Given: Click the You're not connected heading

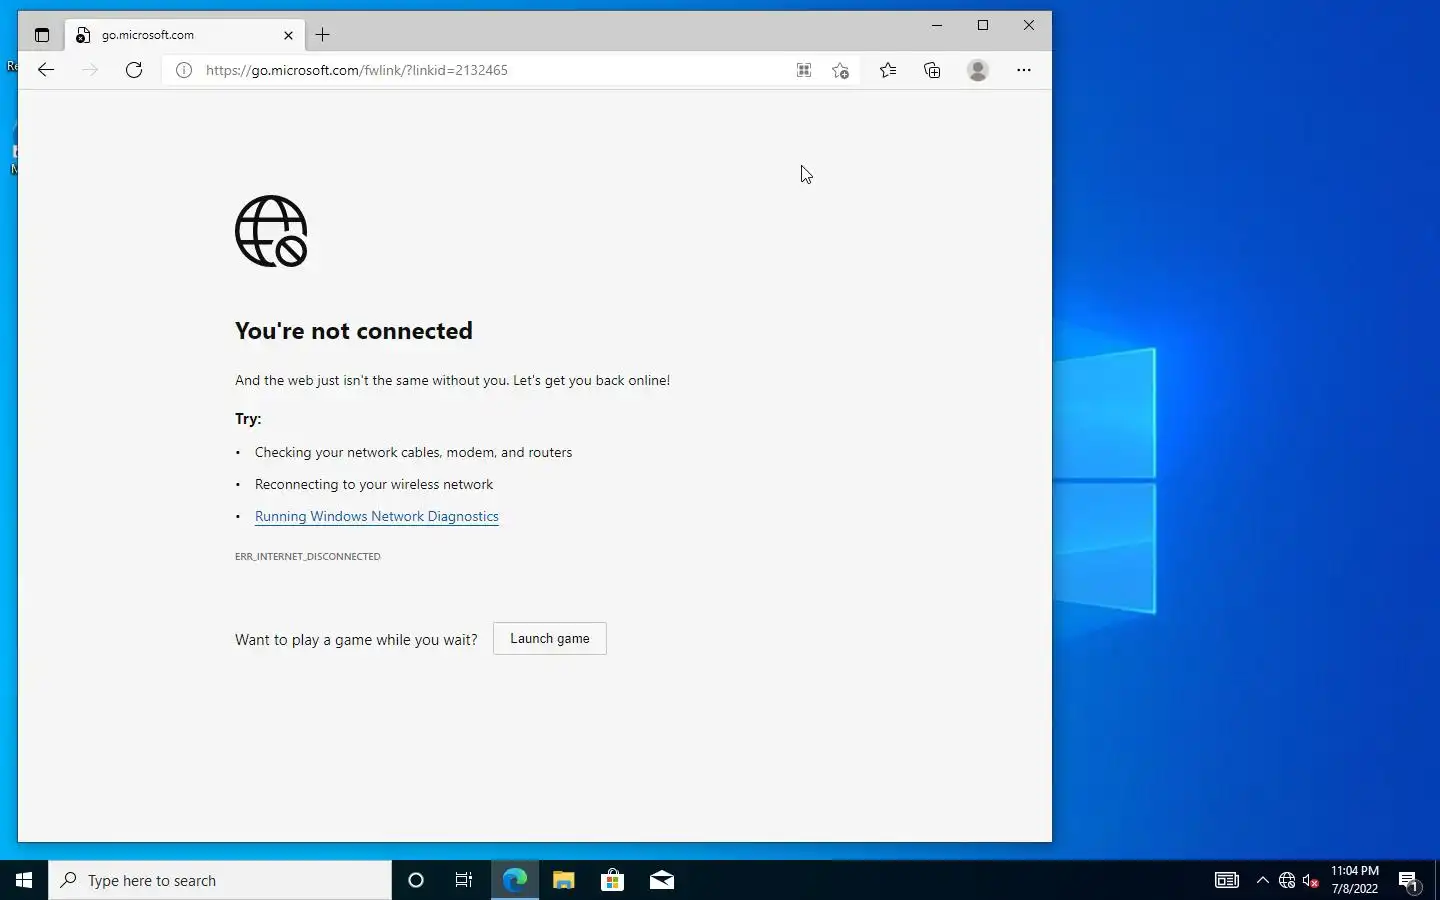Looking at the screenshot, I should [354, 331].
